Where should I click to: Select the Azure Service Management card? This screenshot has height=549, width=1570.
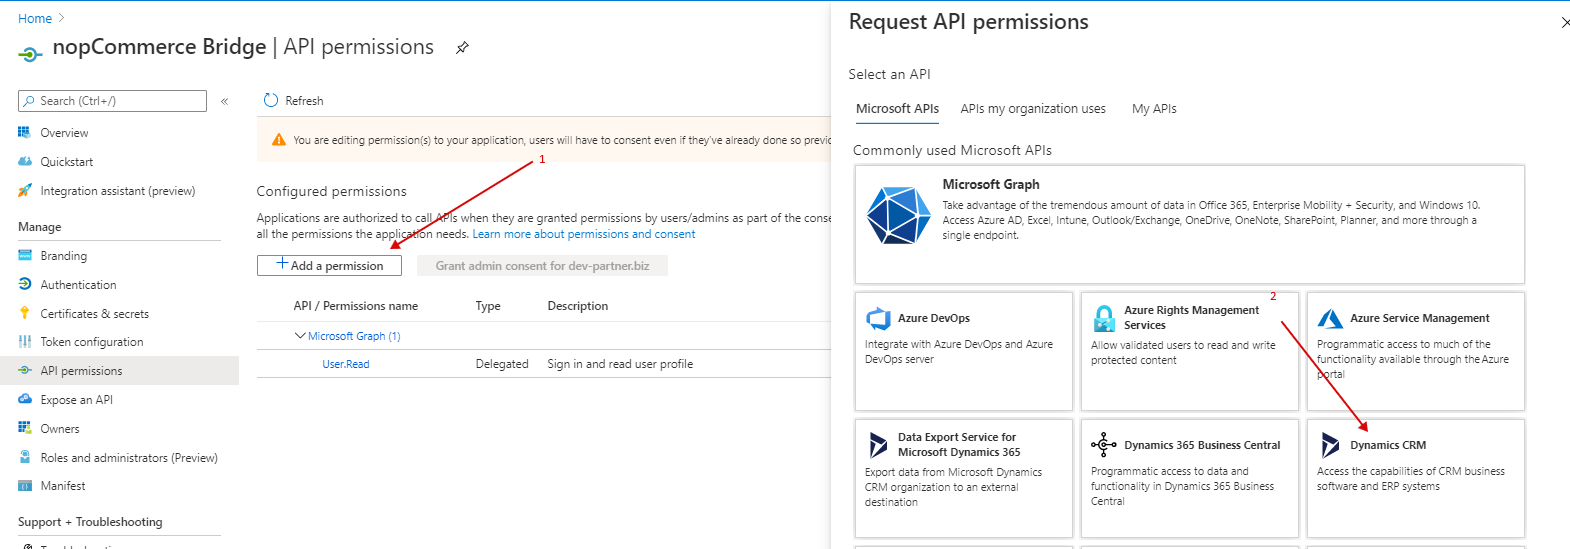pyautogui.click(x=1416, y=351)
